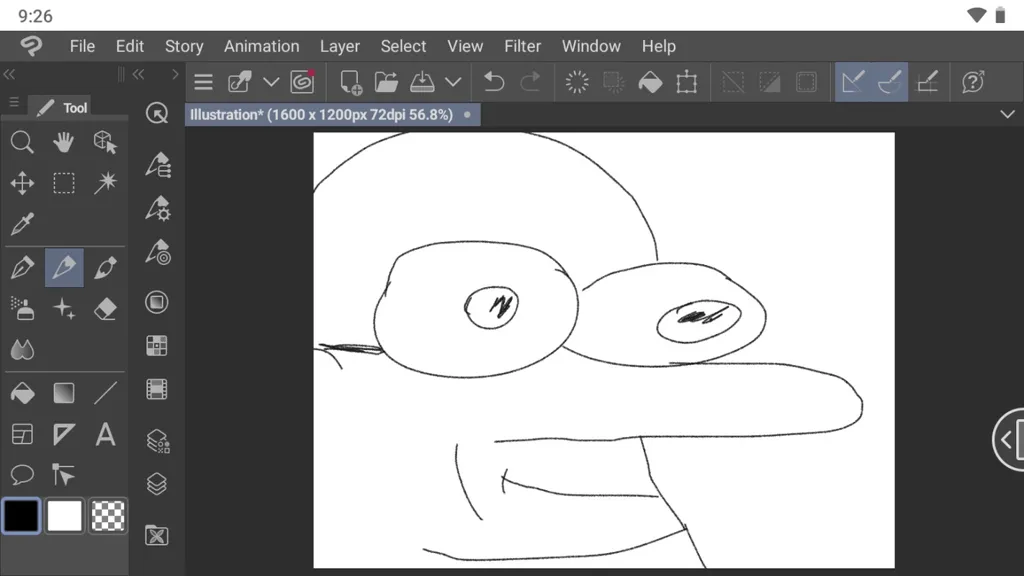Viewport: 1024px width, 576px height.
Task: Select the transparent checkered color swatch
Action: pyautogui.click(x=108, y=516)
